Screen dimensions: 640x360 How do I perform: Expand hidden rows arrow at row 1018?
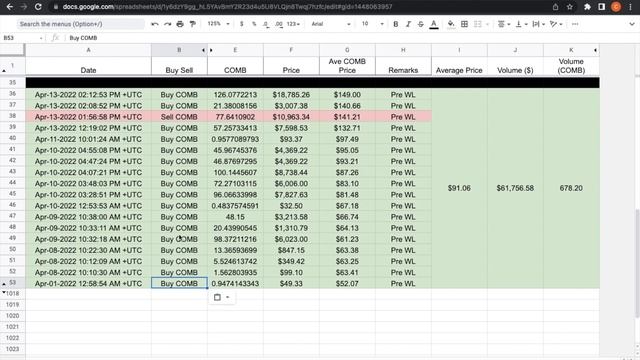4,292
